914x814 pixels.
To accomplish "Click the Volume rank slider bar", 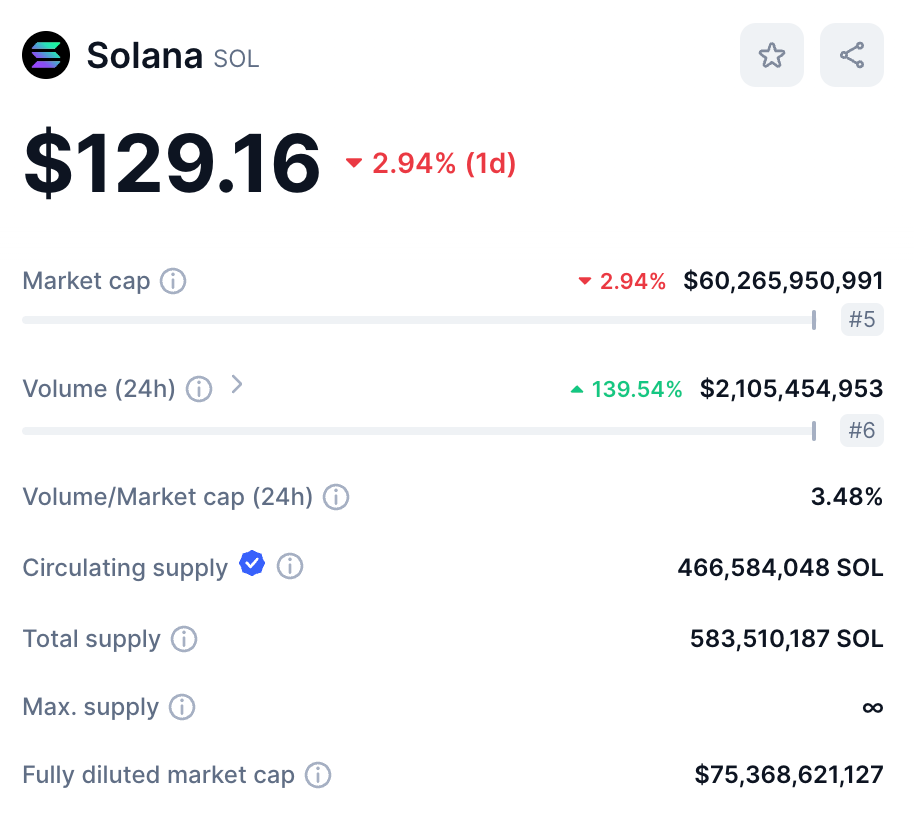I will coord(419,431).
